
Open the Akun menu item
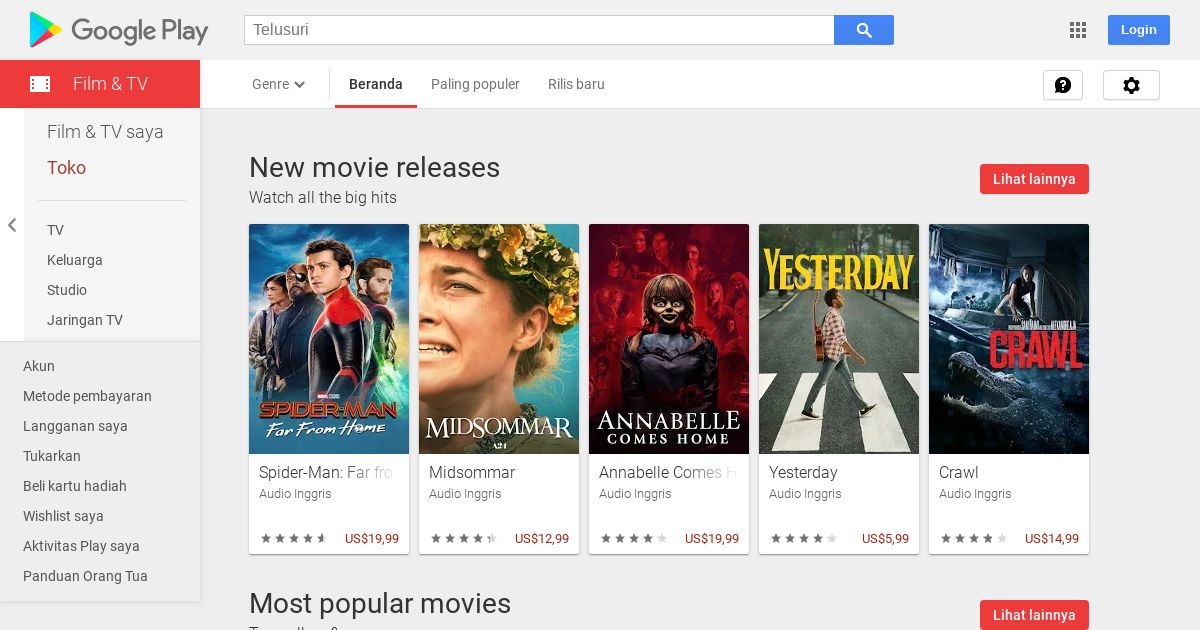pos(39,366)
